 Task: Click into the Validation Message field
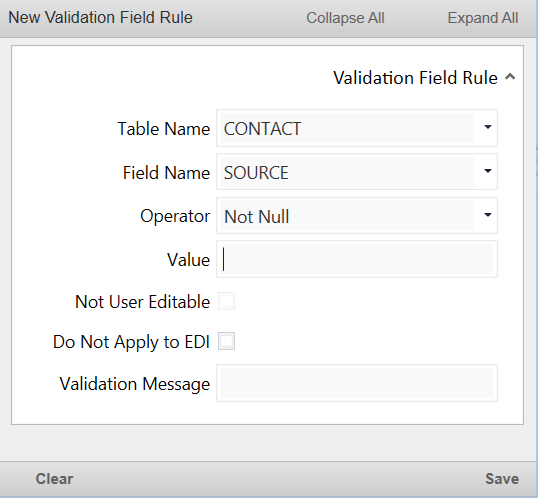click(357, 383)
